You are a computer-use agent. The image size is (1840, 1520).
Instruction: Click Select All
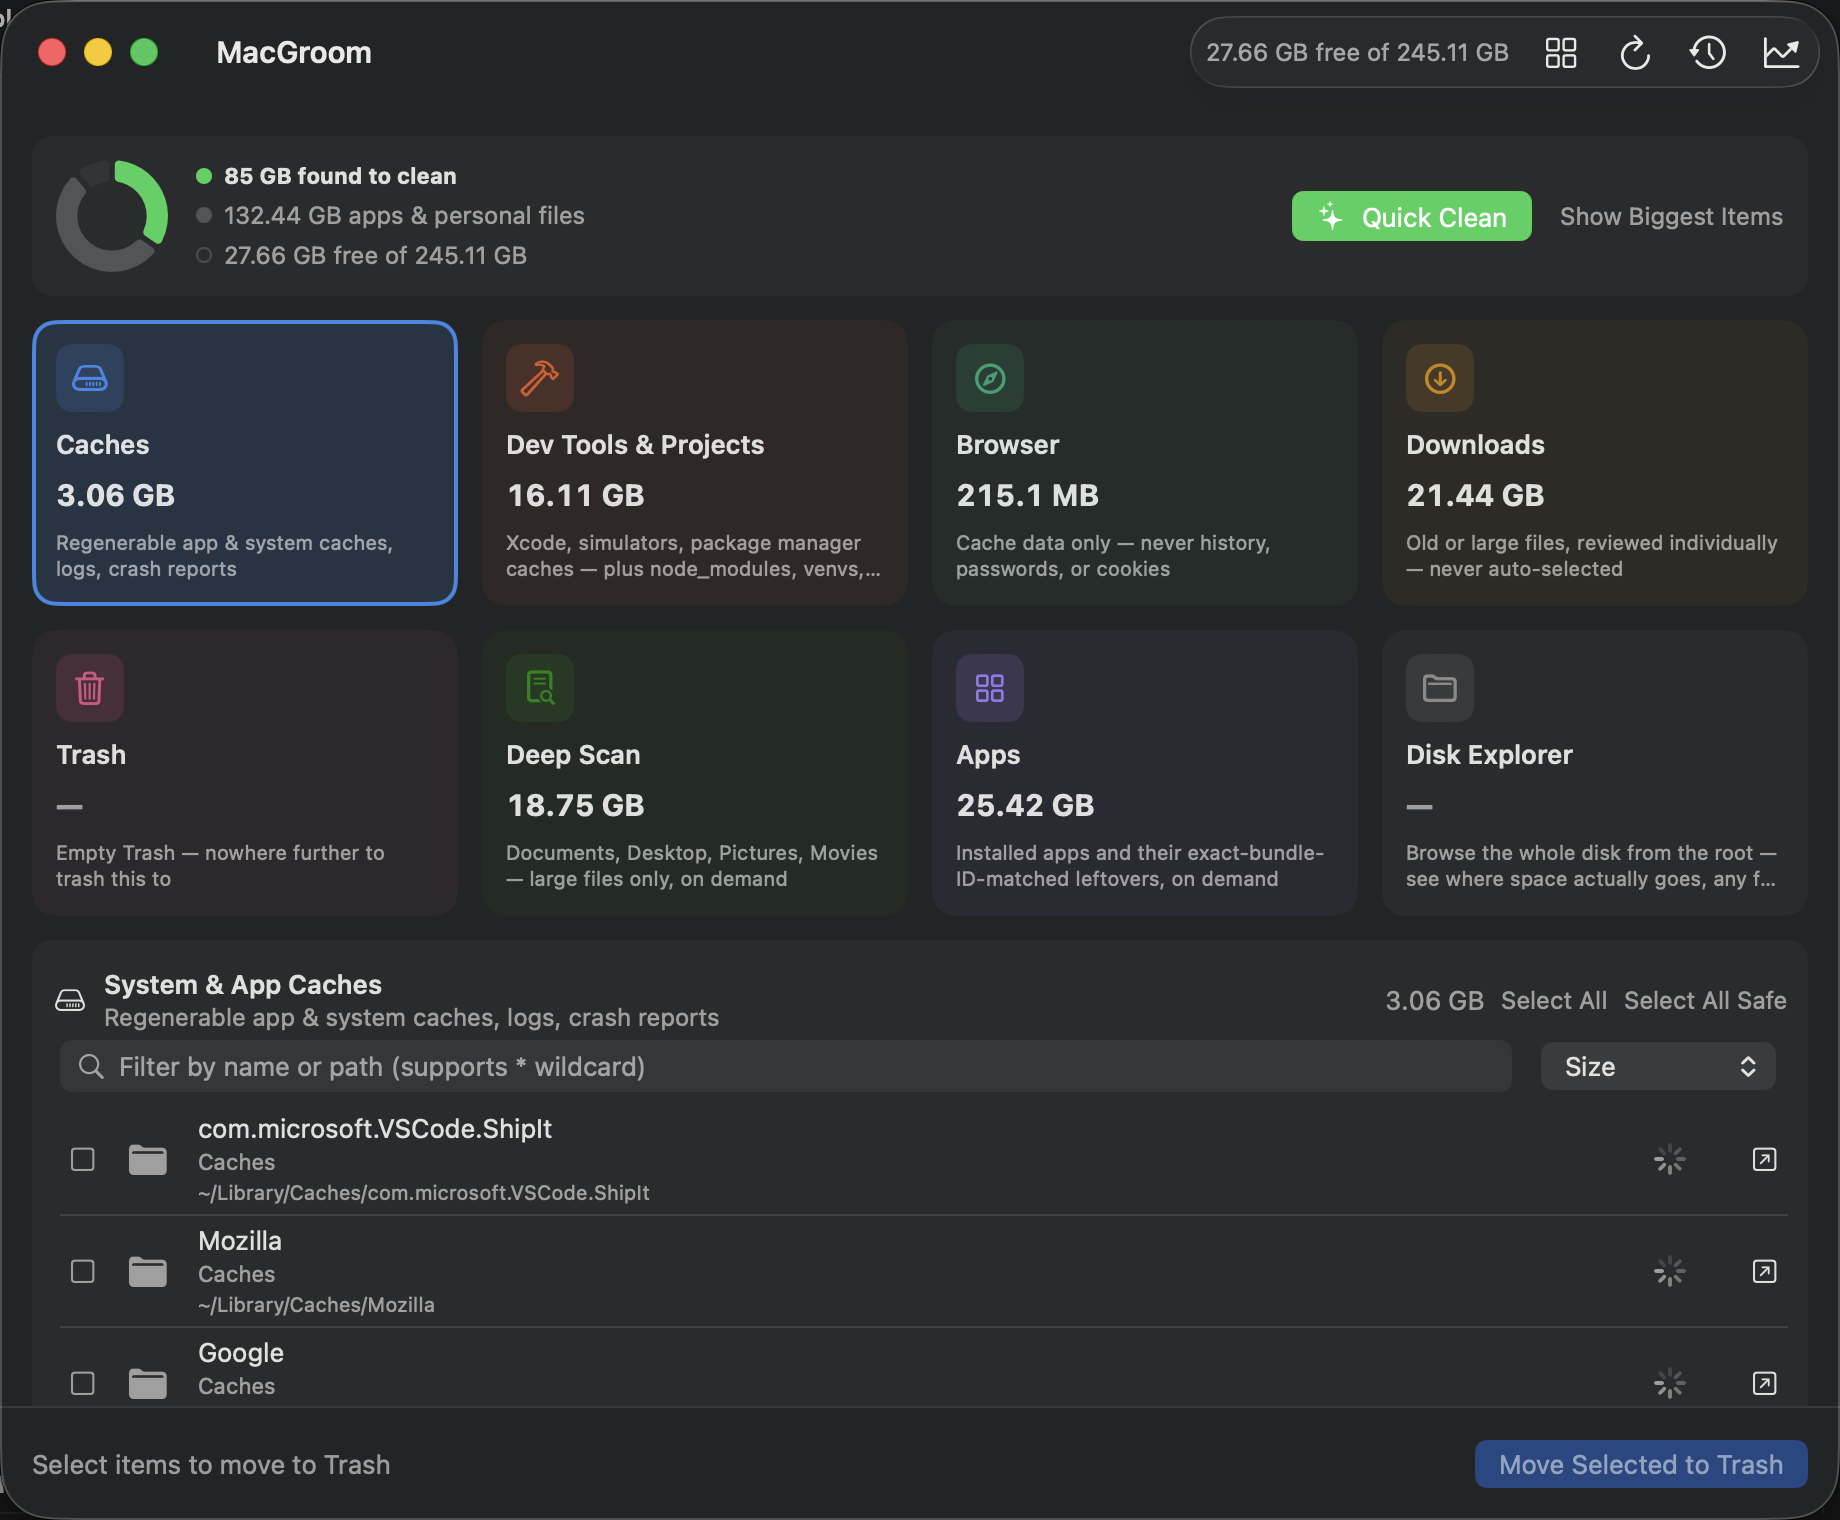point(1553,1000)
